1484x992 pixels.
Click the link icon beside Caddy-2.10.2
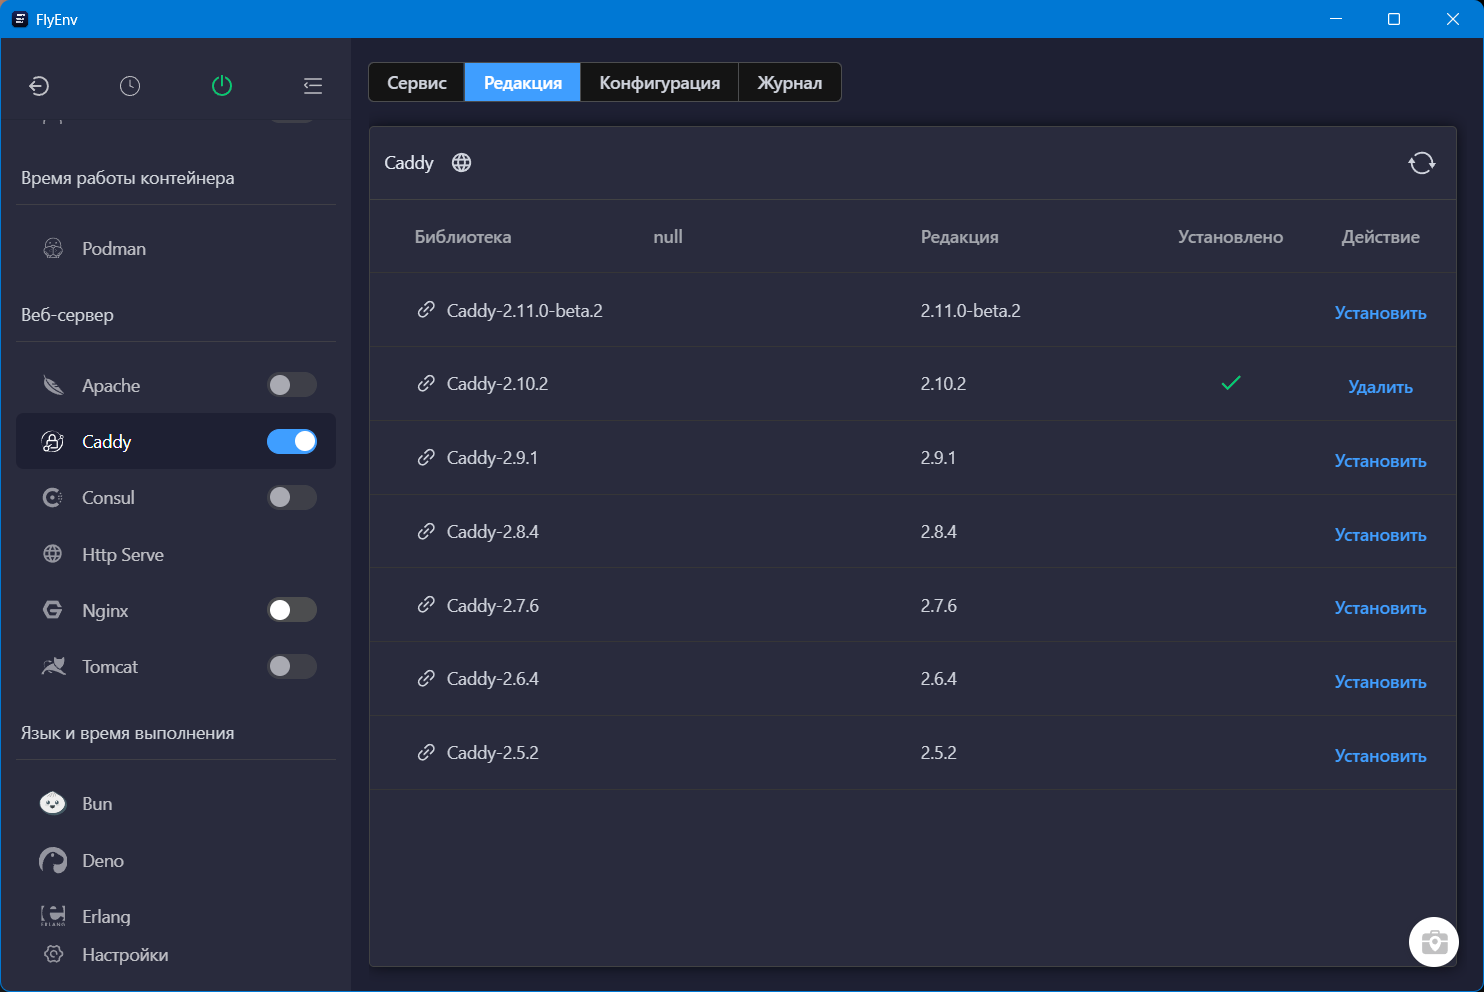[426, 384]
